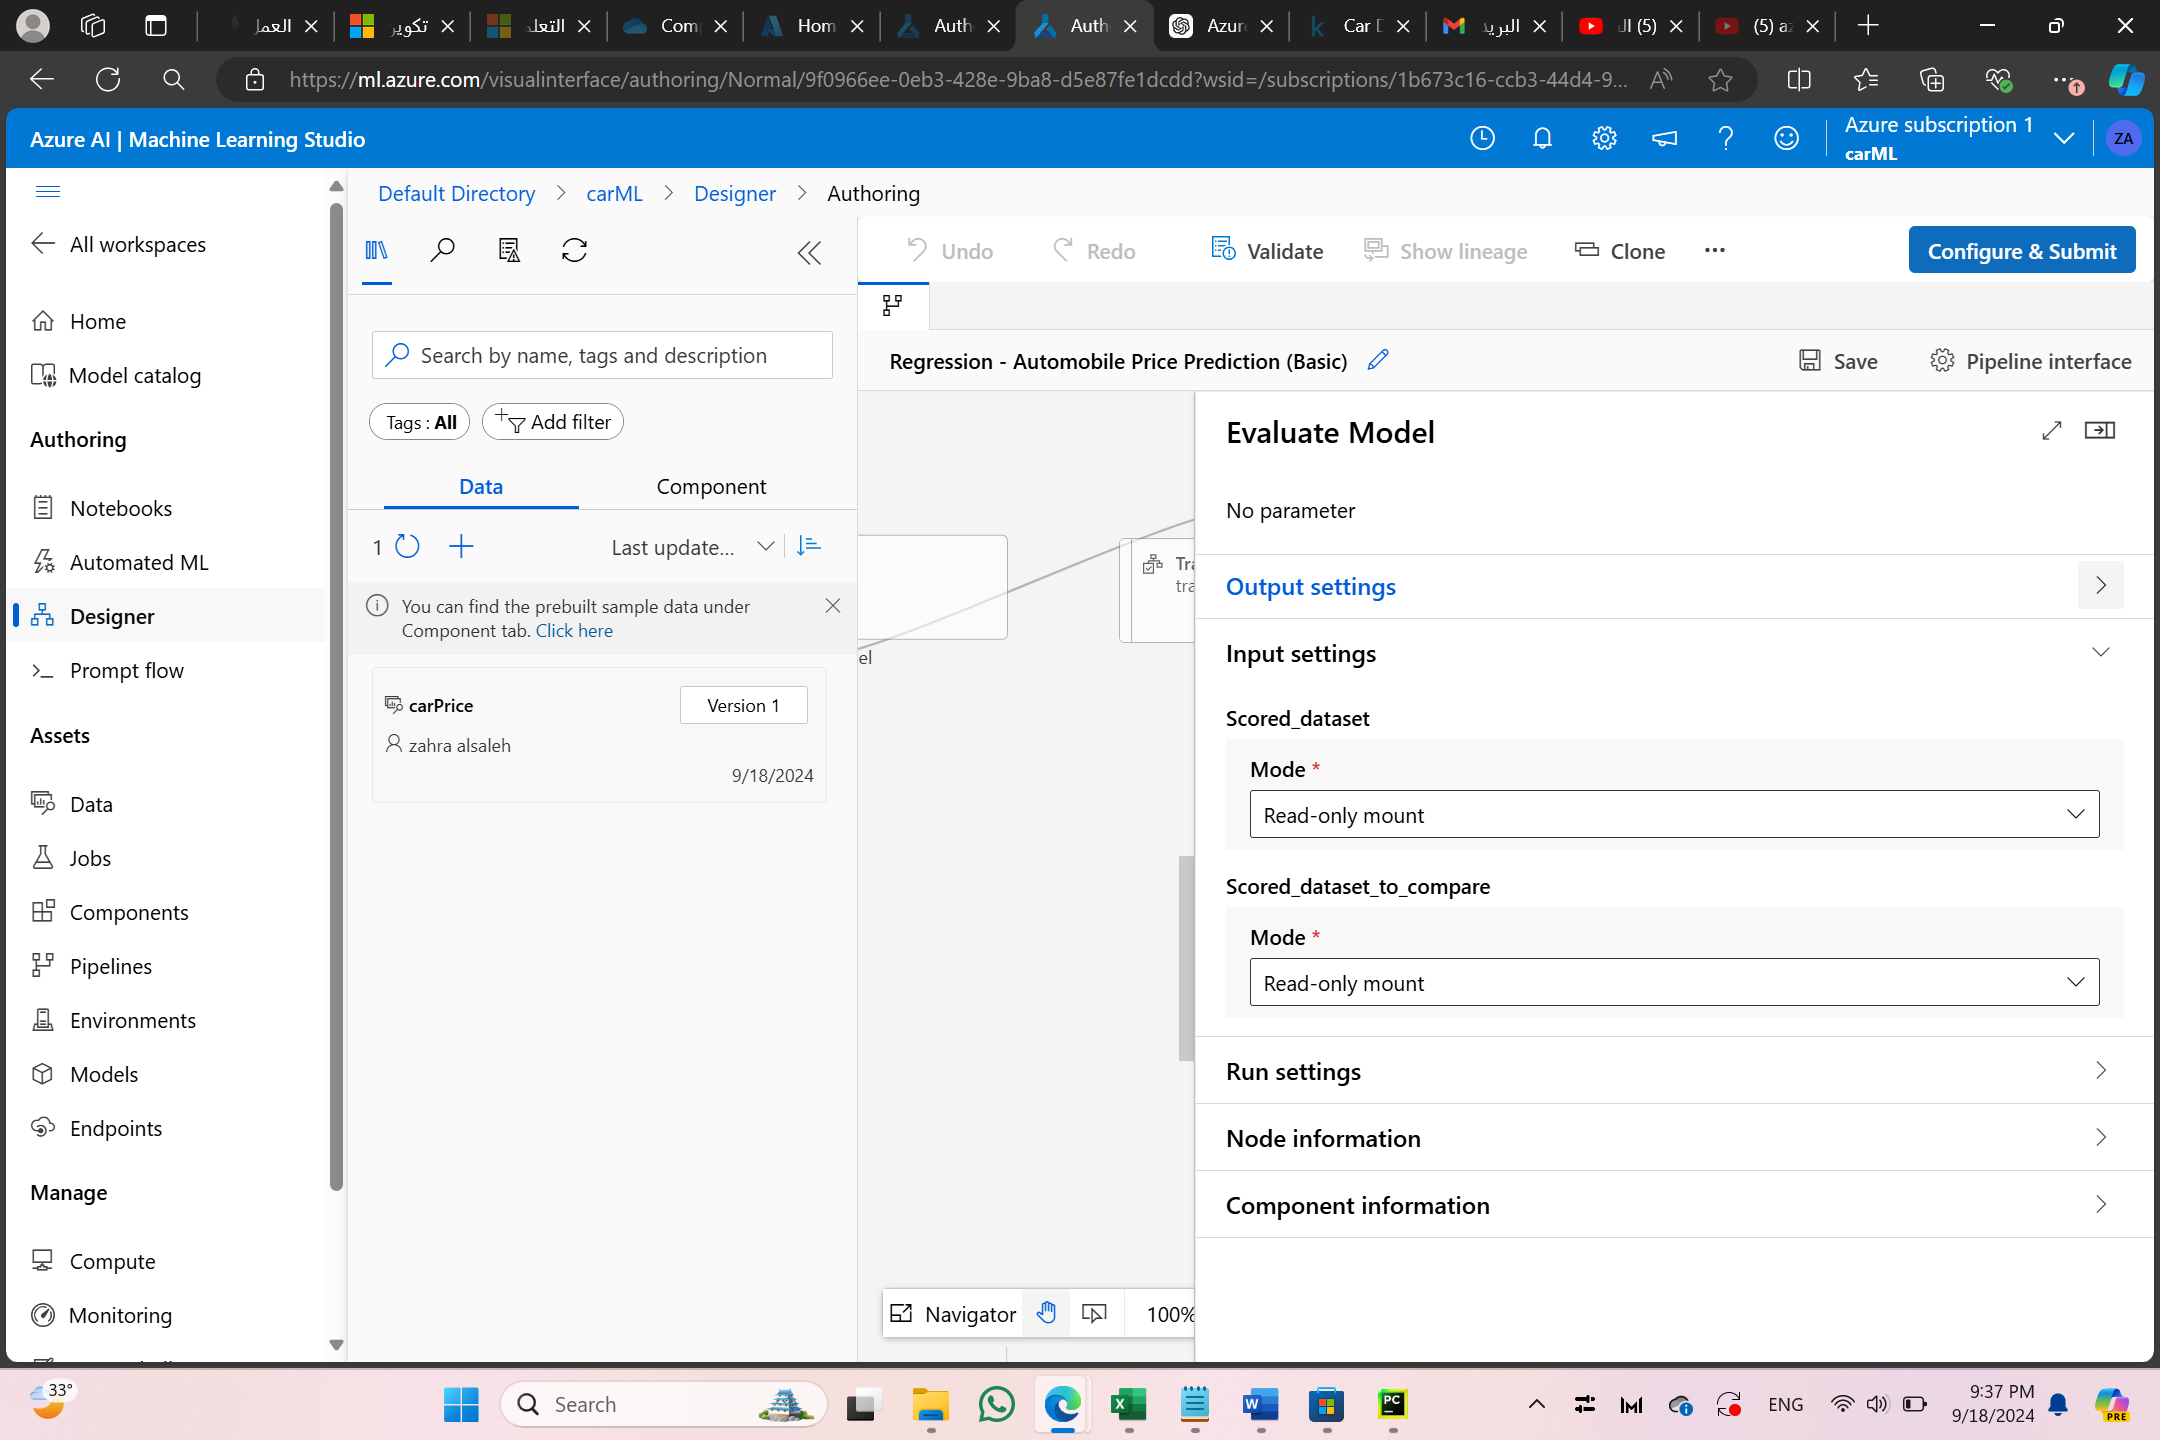Follow the Click here link for sample data

point(574,631)
